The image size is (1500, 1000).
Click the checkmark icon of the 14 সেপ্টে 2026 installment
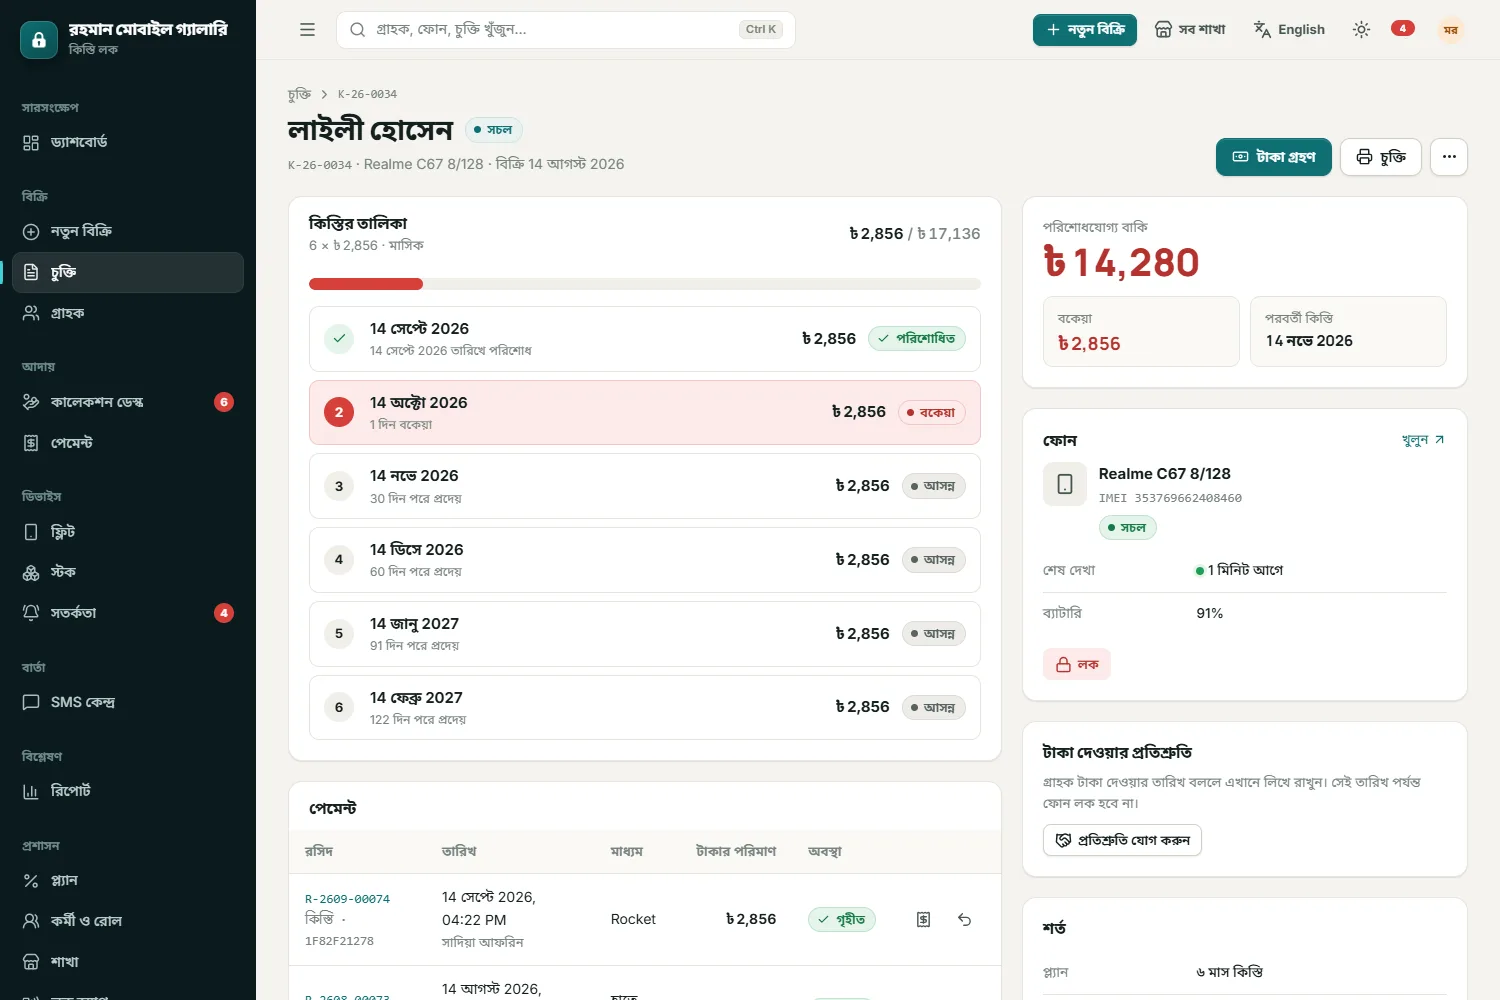[339, 338]
